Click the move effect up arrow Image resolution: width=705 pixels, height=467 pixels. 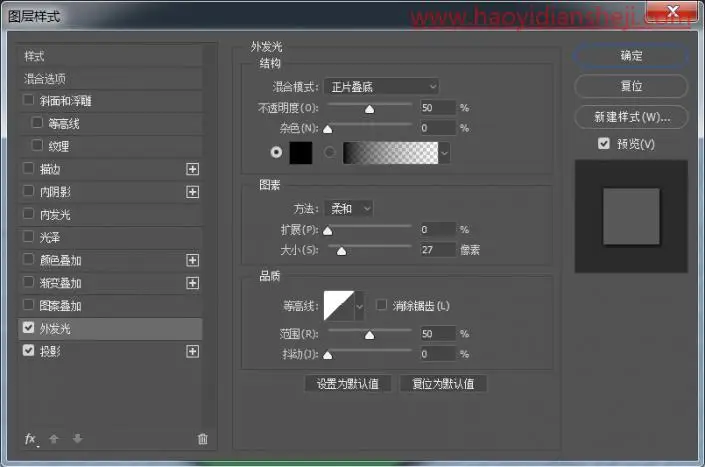coord(54,439)
